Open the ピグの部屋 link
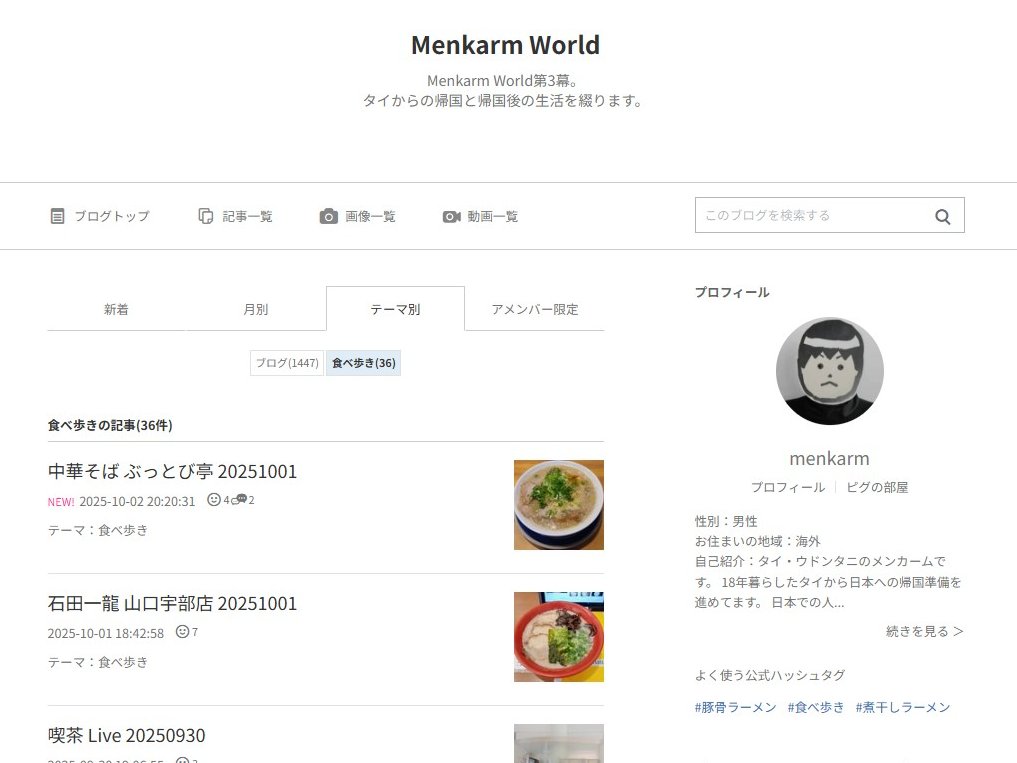1017x763 pixels. [877, 487]
